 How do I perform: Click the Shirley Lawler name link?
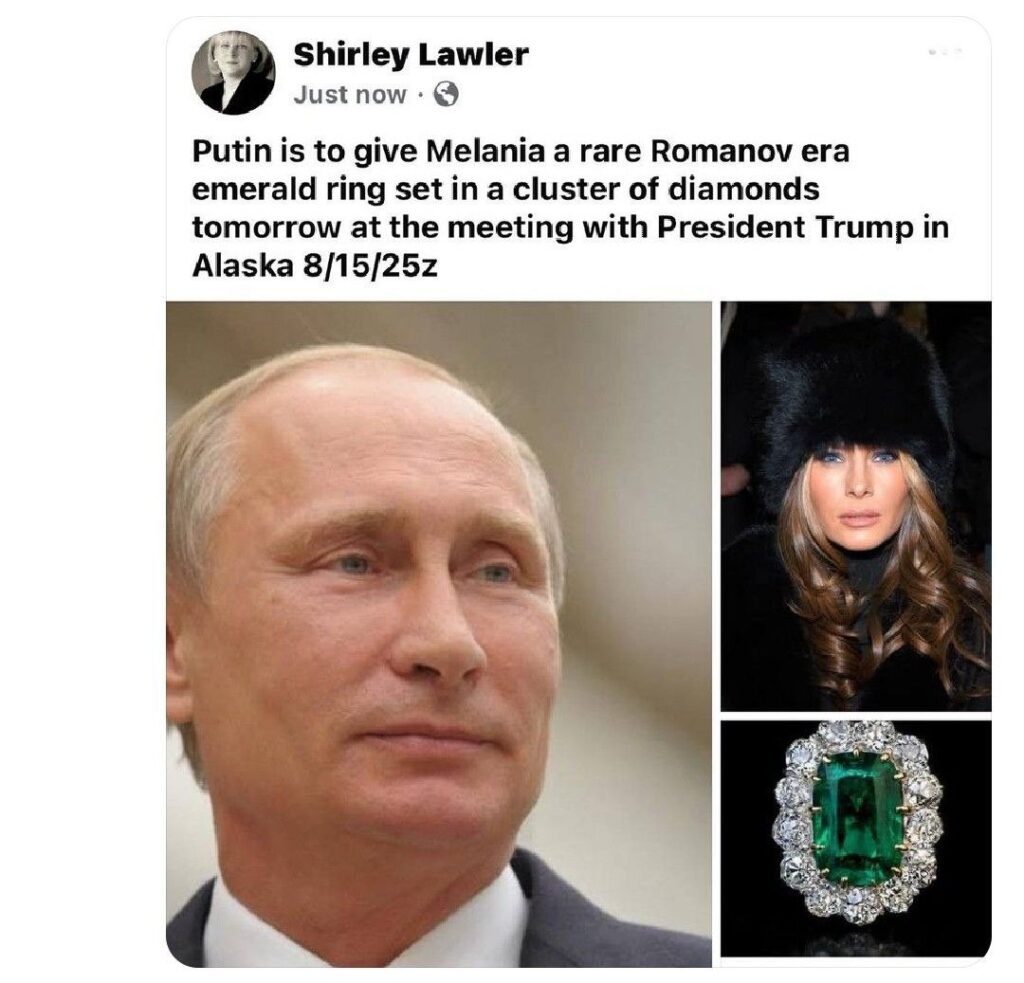click(411, 54)
